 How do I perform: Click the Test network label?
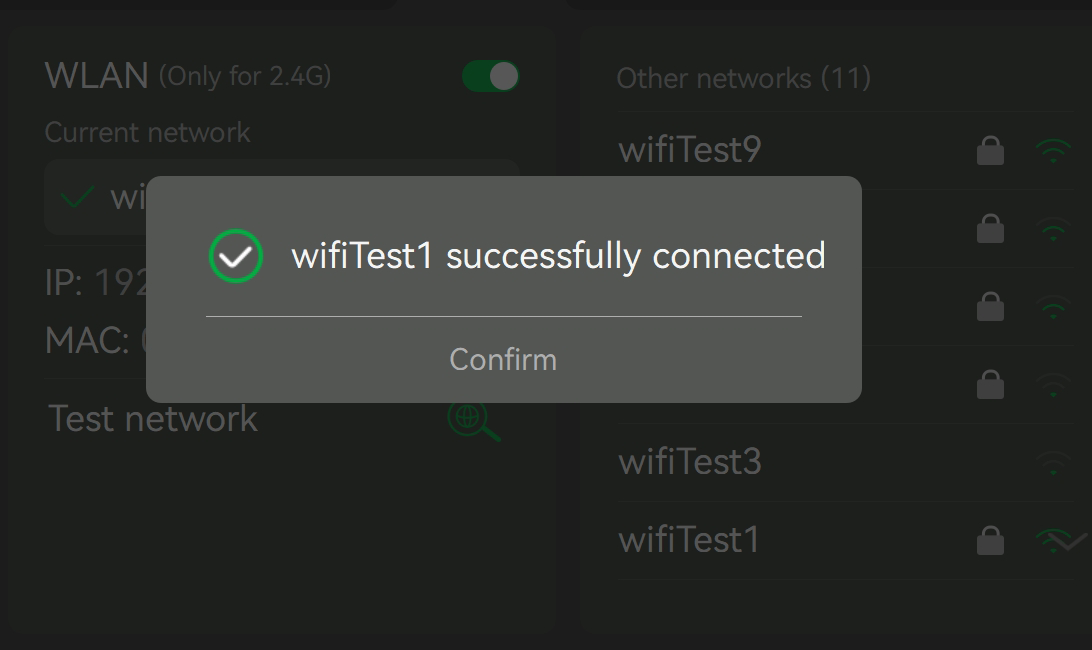click(153, 419)
